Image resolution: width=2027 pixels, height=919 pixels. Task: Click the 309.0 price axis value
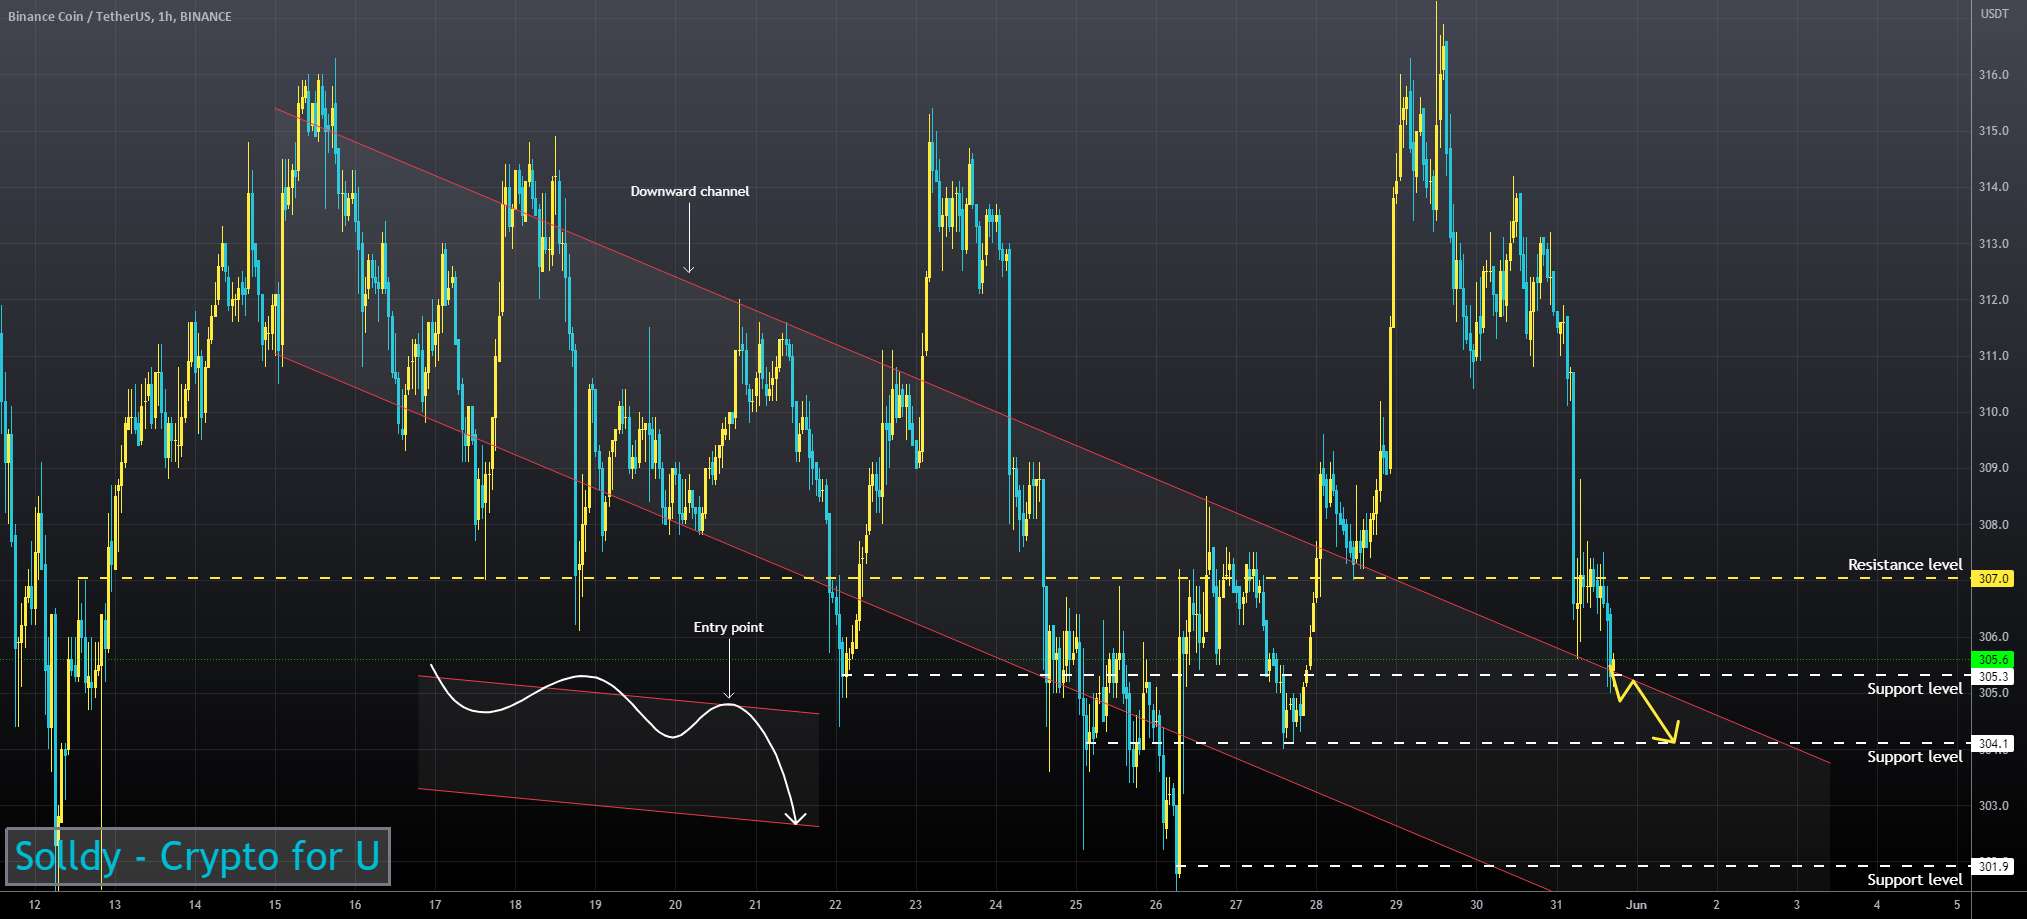pos(1993,468)
